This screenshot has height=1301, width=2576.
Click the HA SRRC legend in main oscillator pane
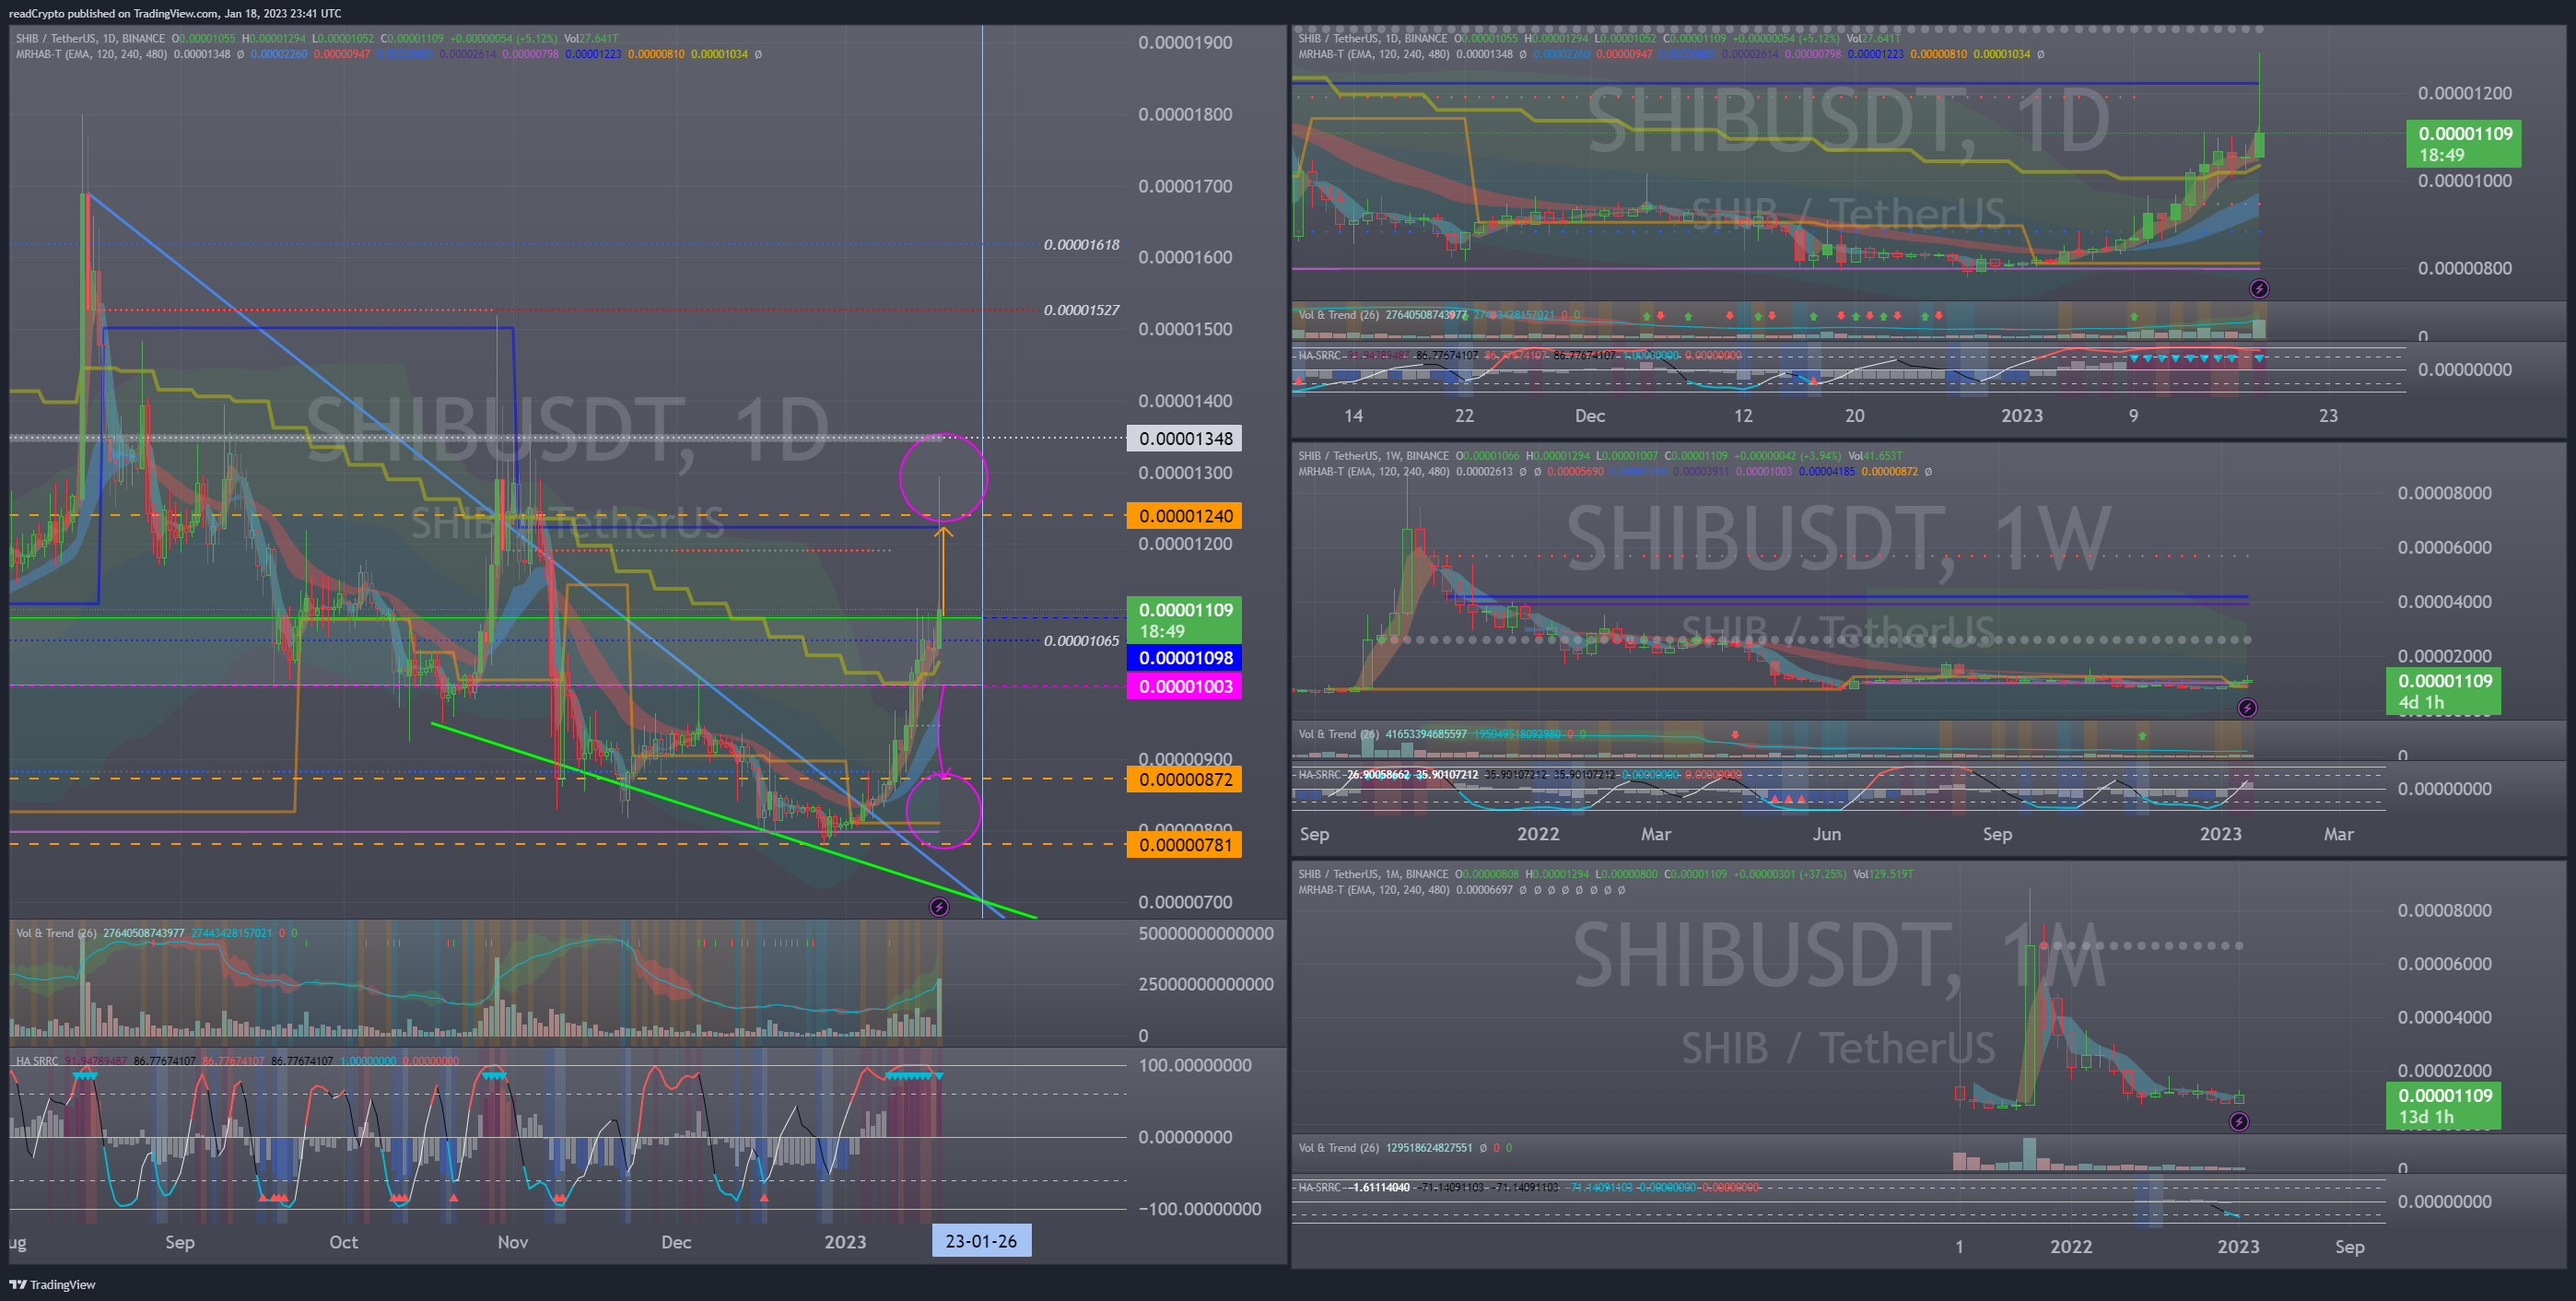pos(37,1061)
